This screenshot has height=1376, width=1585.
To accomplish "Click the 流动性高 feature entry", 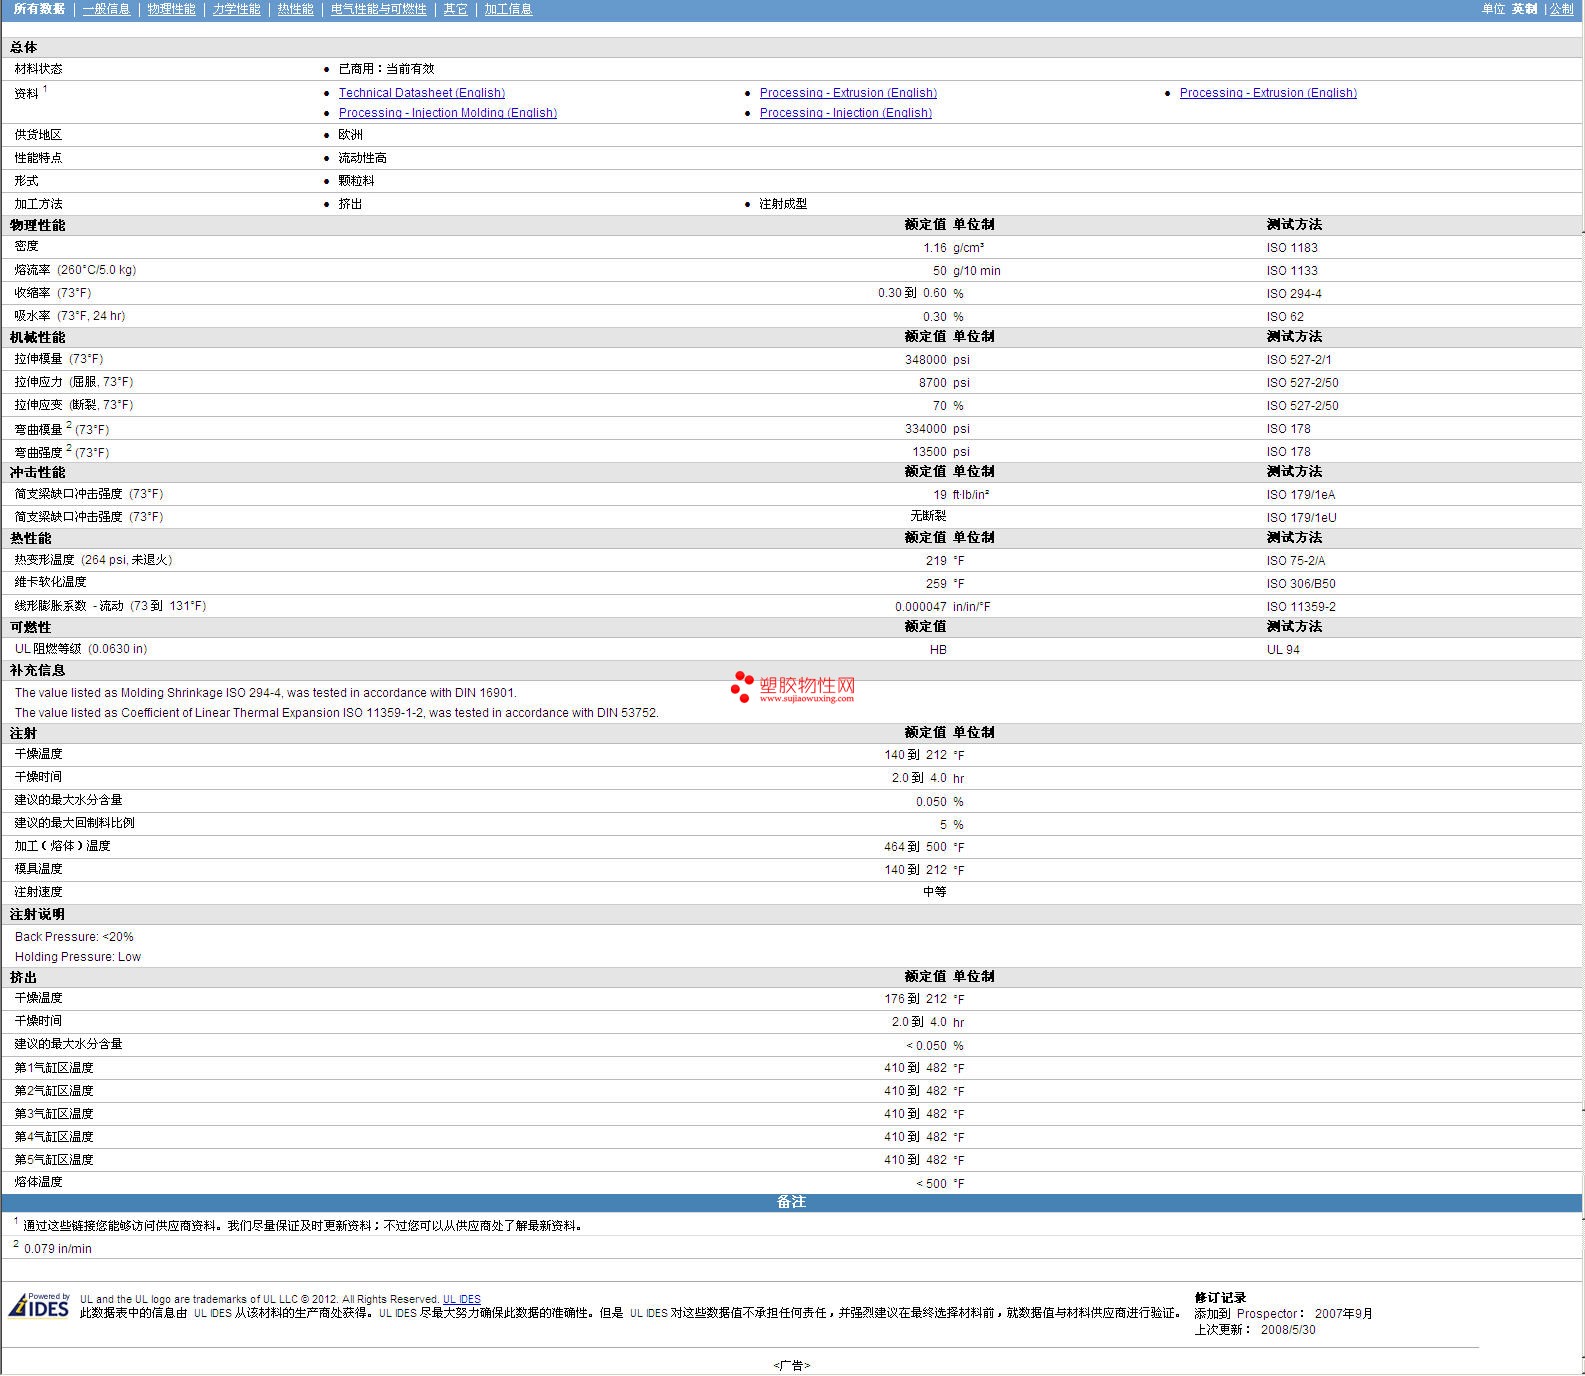I will (x=362, y=158).
